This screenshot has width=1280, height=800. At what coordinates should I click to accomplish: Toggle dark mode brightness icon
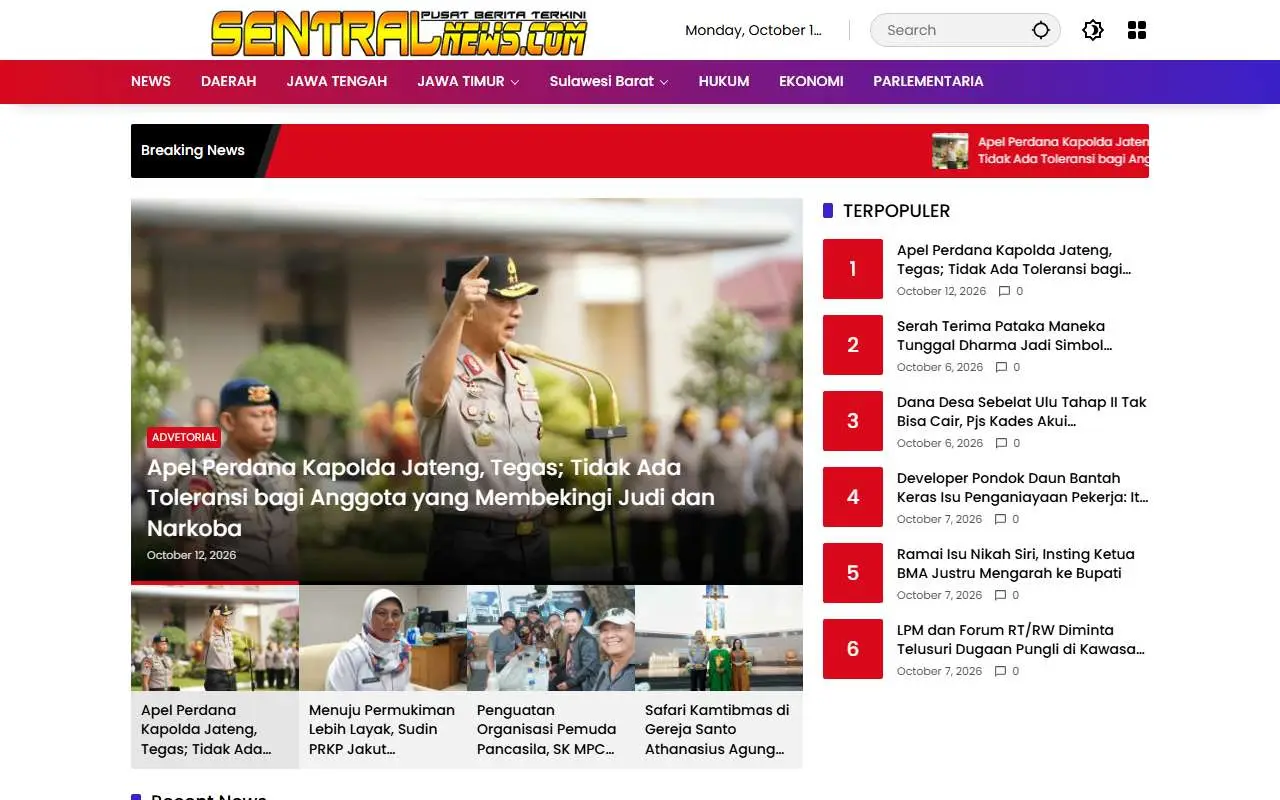(1093, 30)
